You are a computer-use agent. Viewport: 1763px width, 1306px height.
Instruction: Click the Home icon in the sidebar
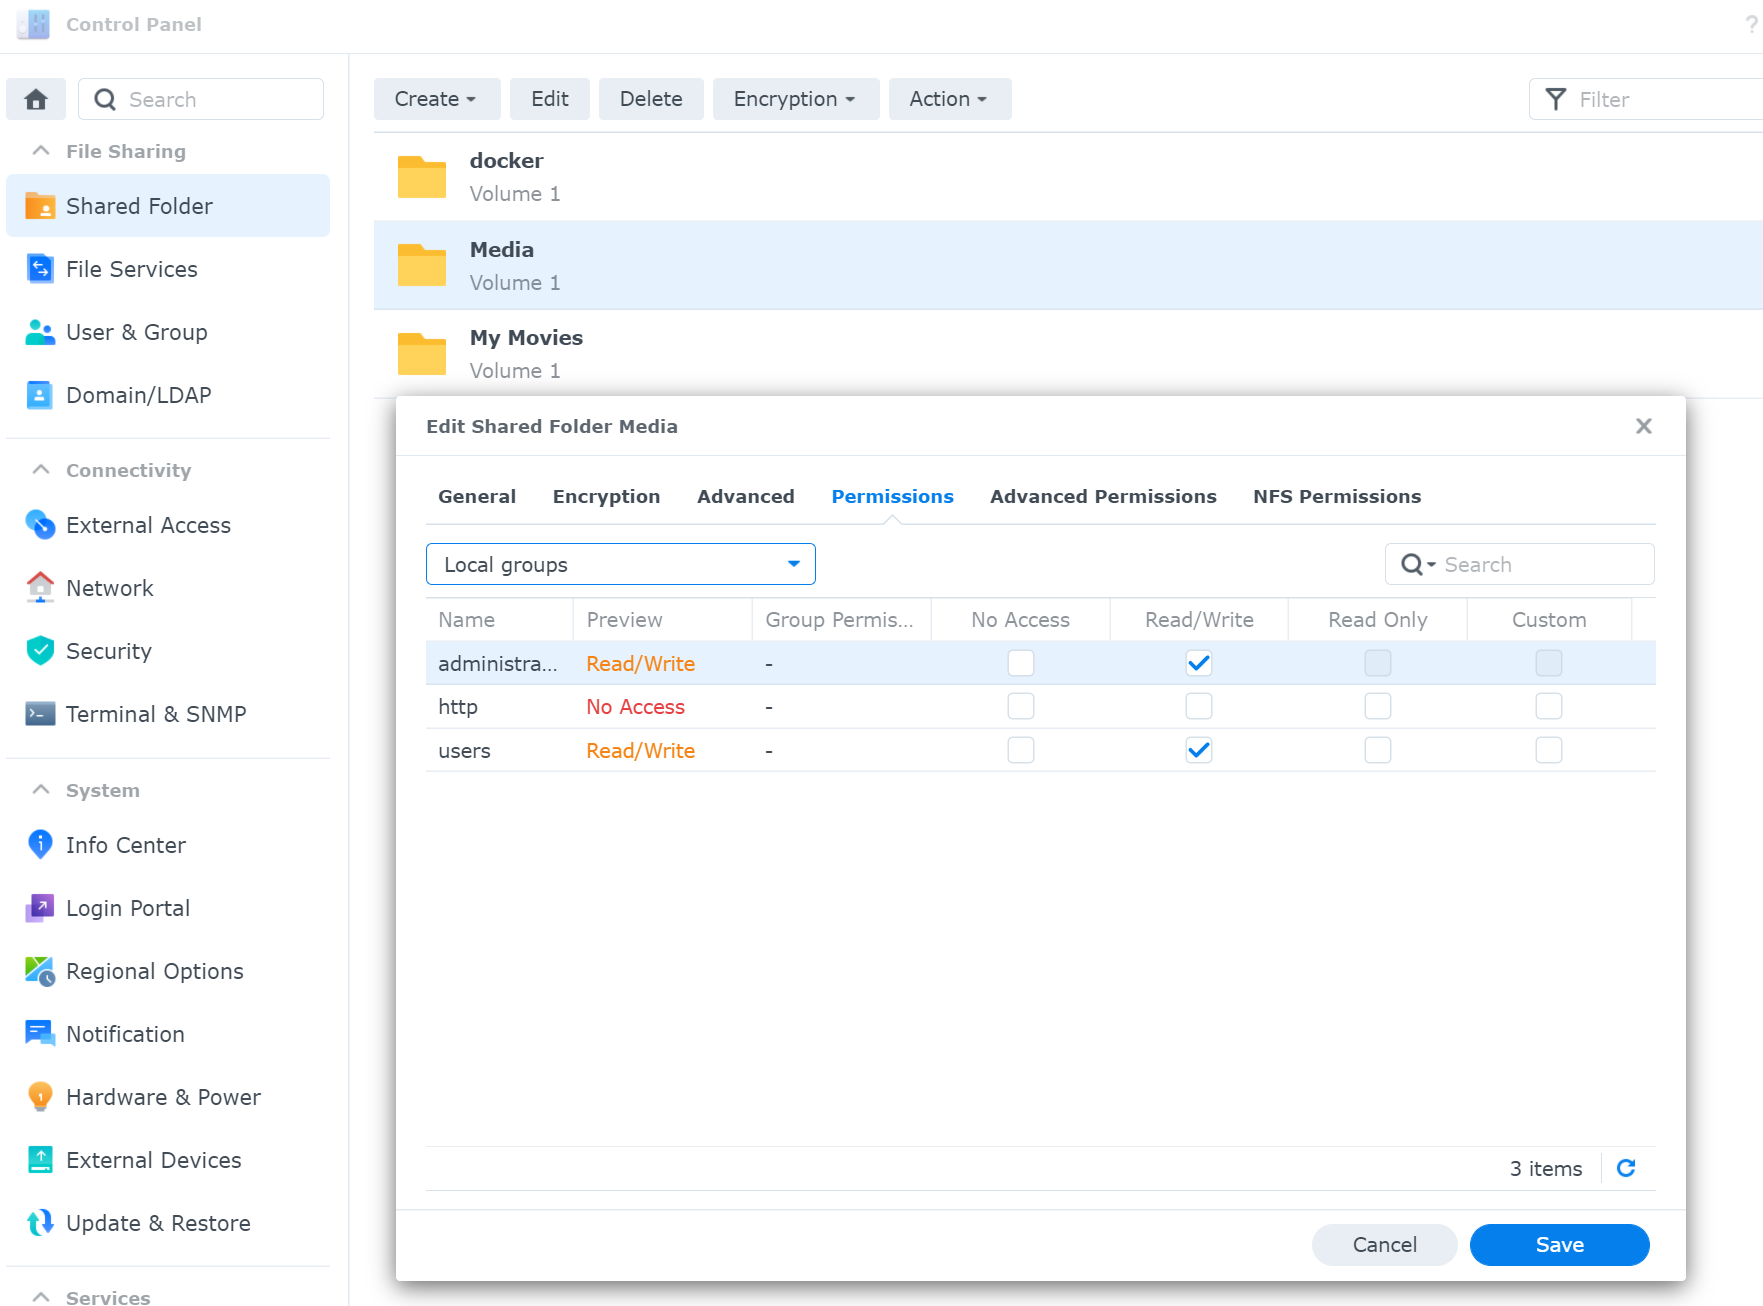coord(36,99)
